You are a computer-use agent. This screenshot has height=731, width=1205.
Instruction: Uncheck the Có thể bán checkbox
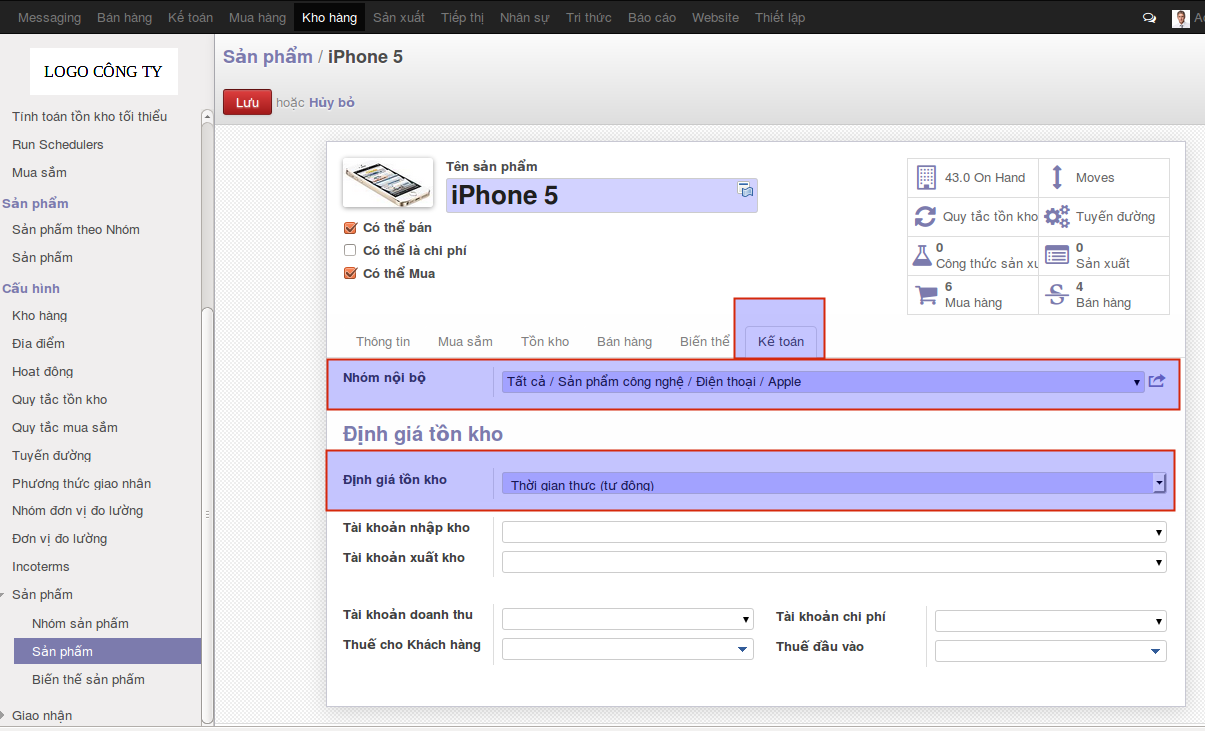[350, 228]
